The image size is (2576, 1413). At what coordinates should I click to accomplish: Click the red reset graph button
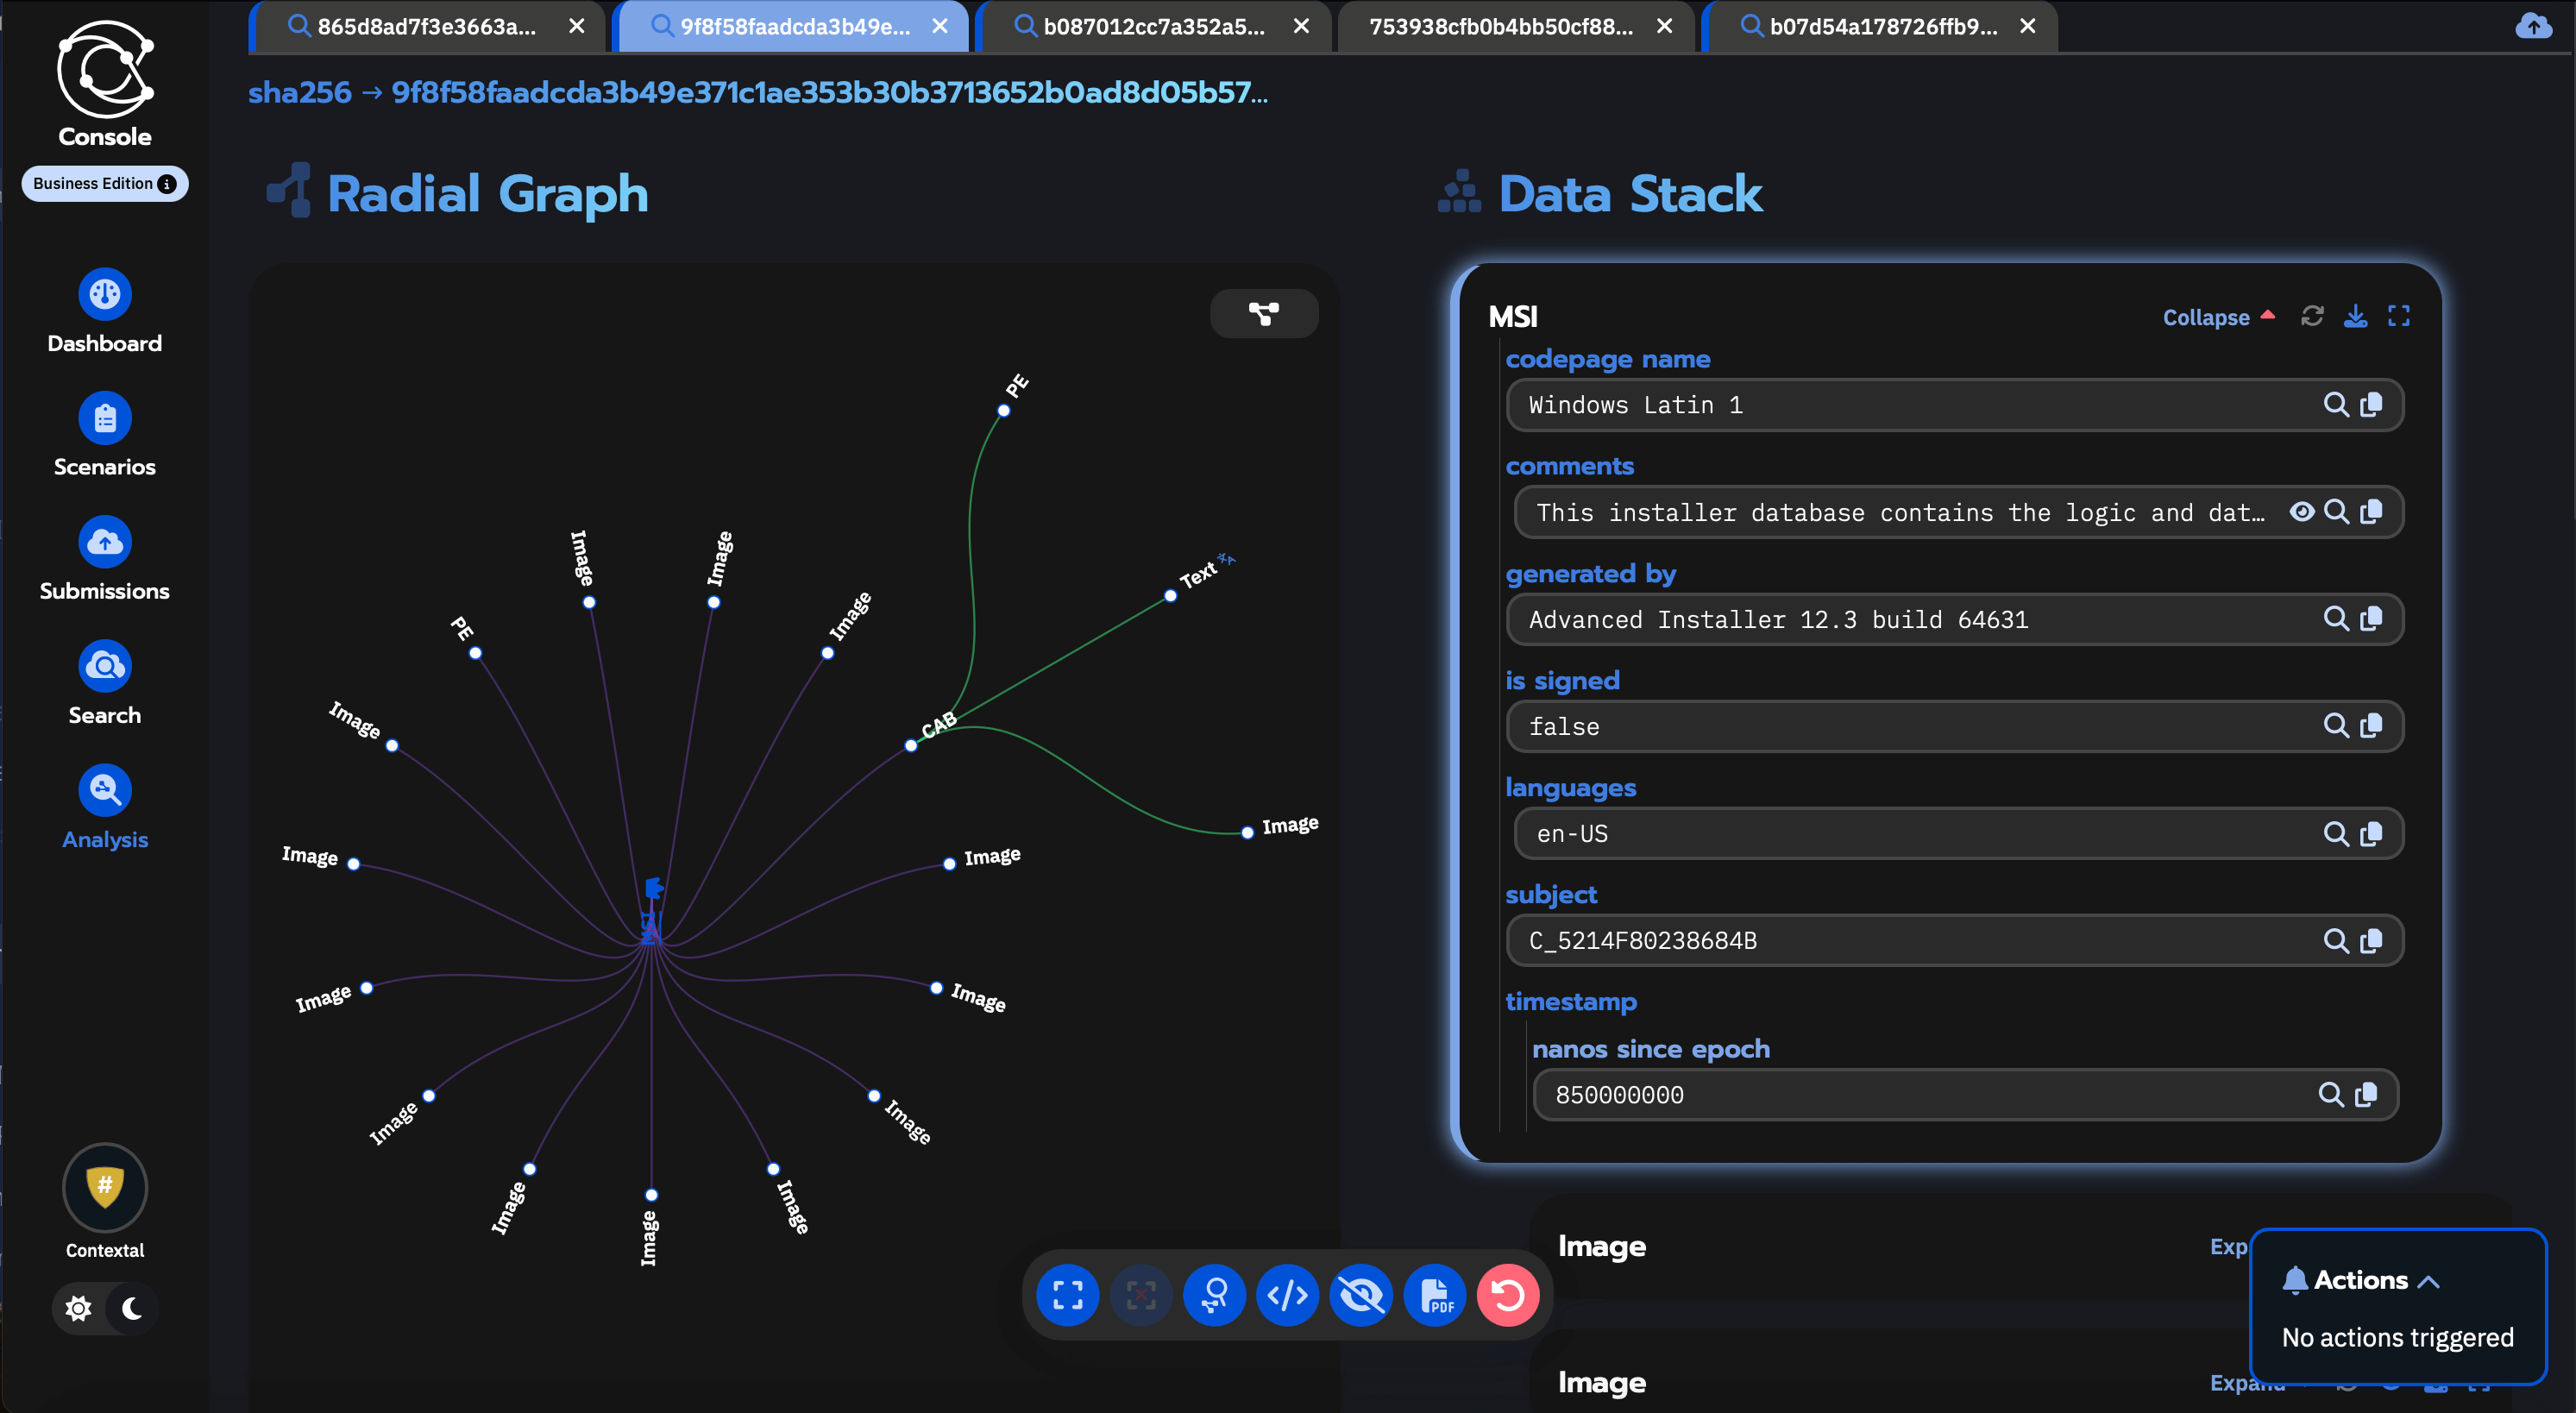(x=1508, y=1295)
